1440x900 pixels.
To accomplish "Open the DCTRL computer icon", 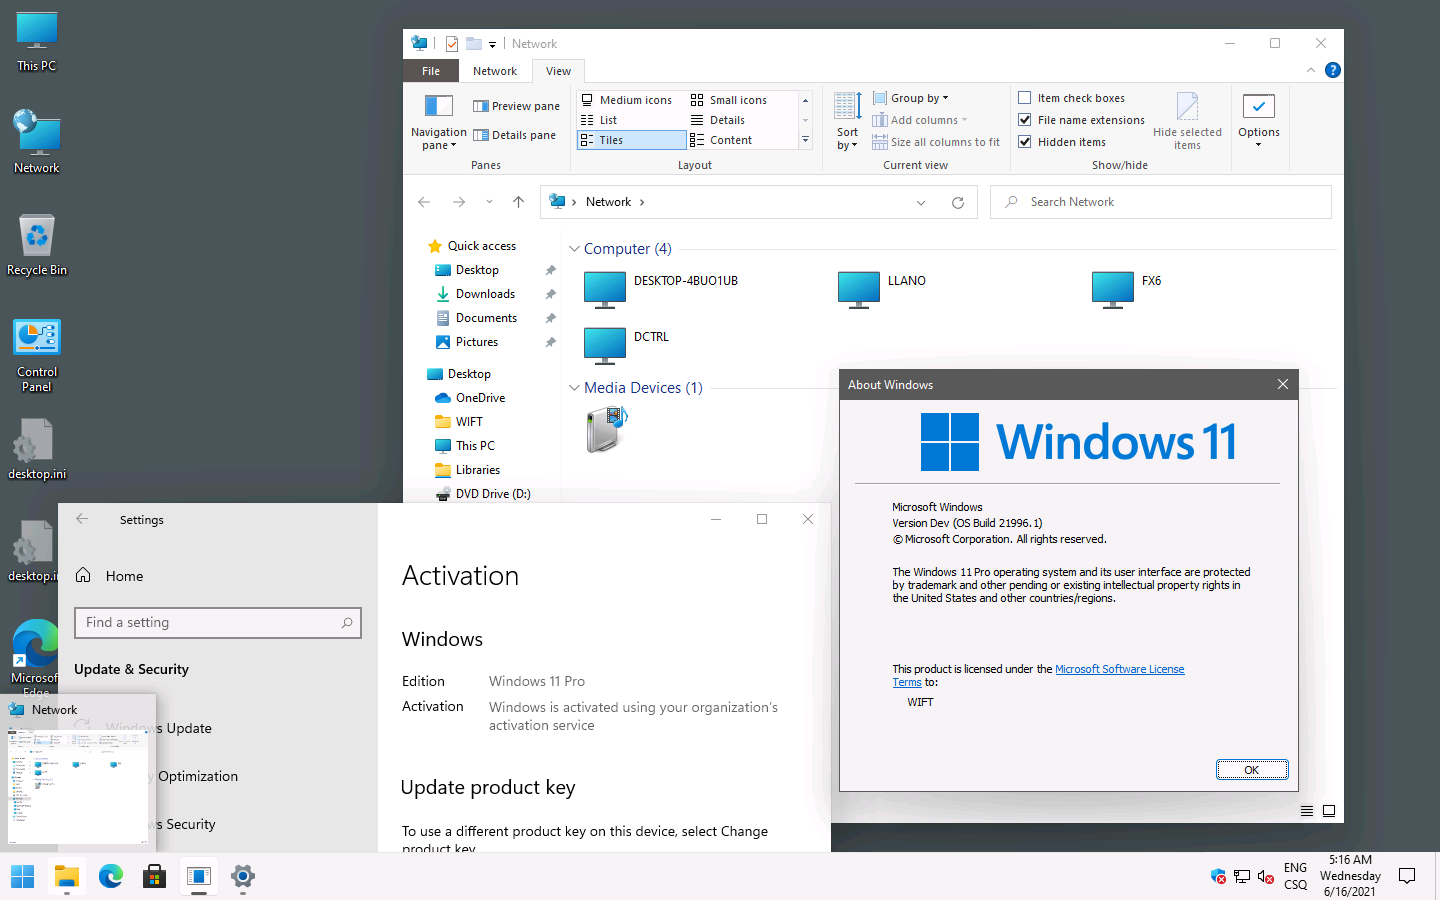I will click(605, 345).
